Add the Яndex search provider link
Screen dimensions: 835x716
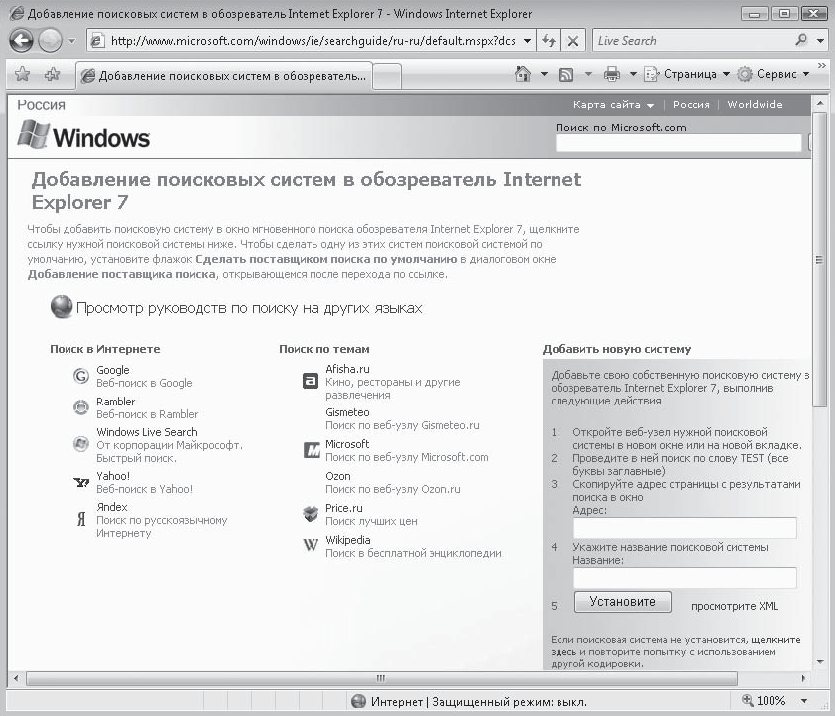(112, 507)
